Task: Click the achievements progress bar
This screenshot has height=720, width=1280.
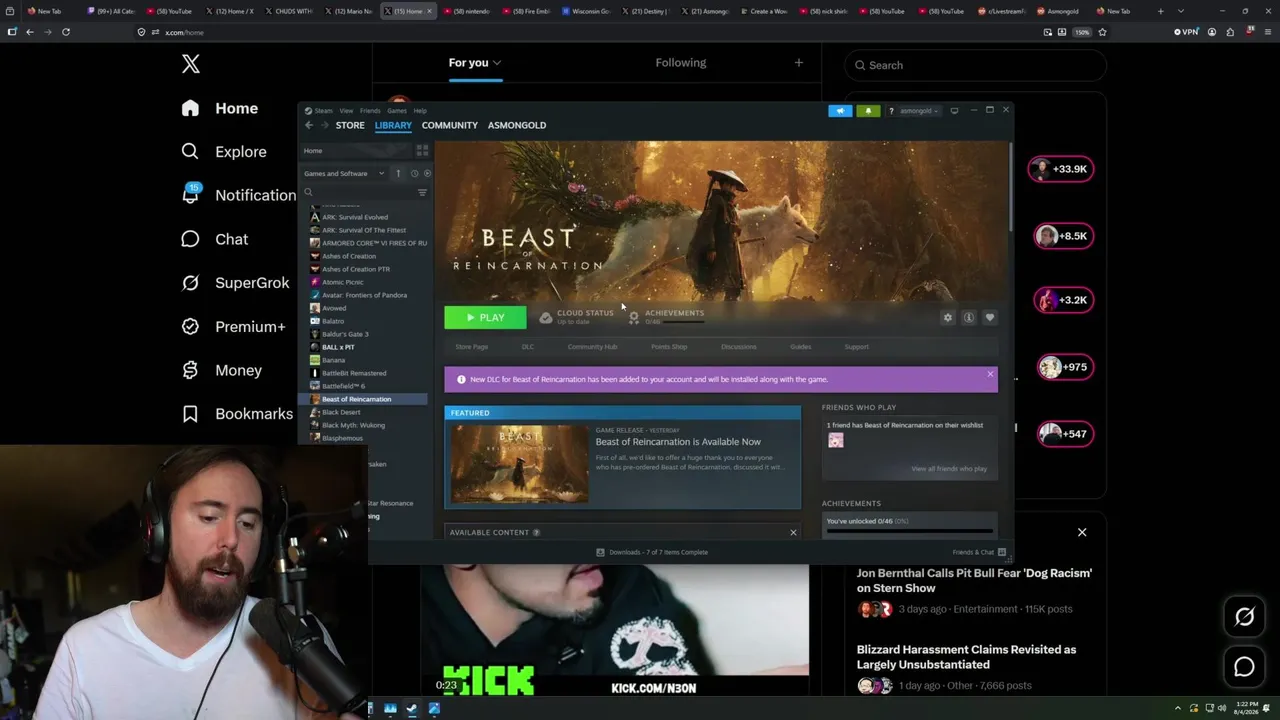Action: pos(910,532)
